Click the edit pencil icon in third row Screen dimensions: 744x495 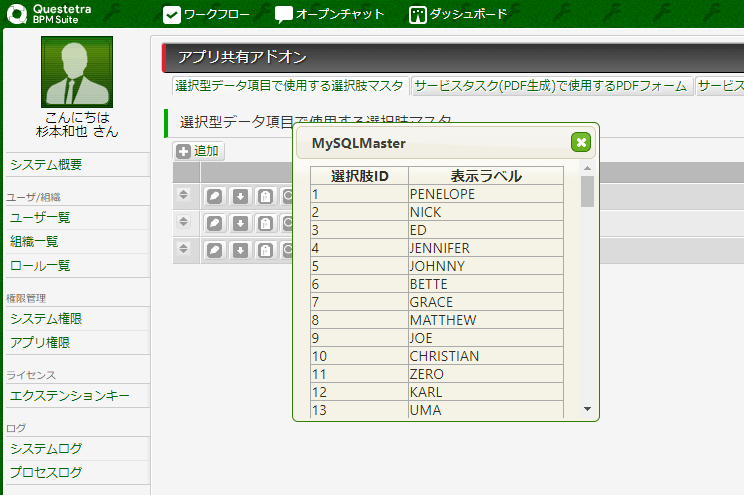215,249
